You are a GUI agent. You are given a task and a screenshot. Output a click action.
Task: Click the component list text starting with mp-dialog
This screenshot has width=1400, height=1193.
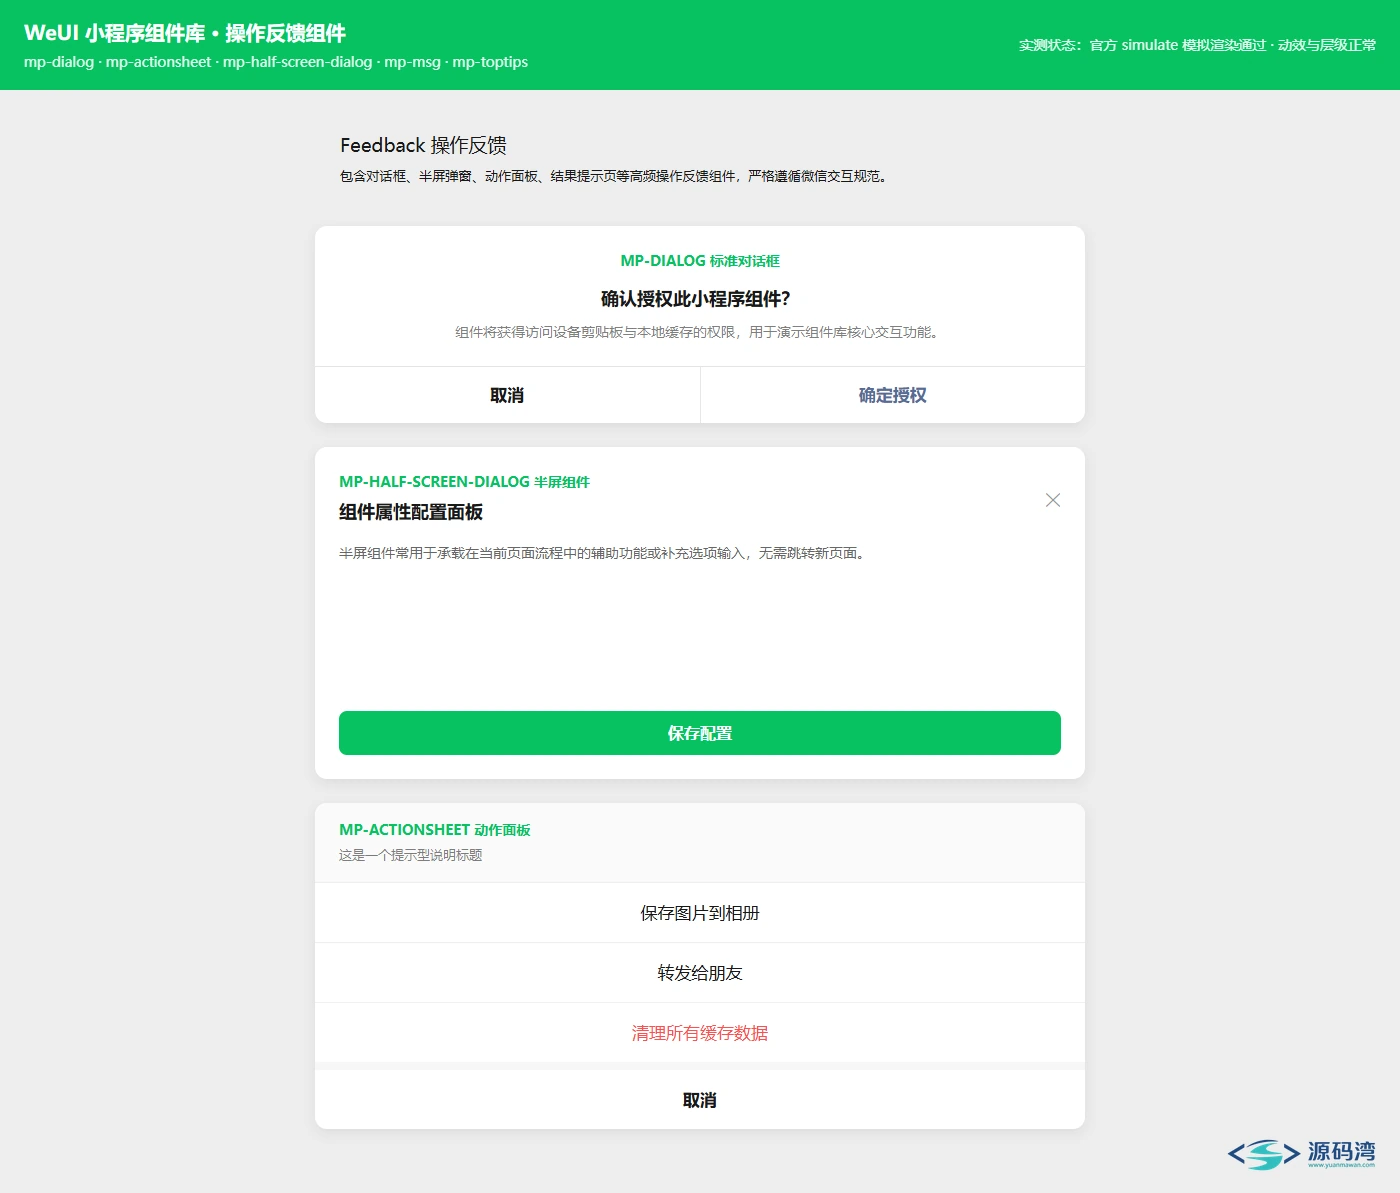coord(276,62)
